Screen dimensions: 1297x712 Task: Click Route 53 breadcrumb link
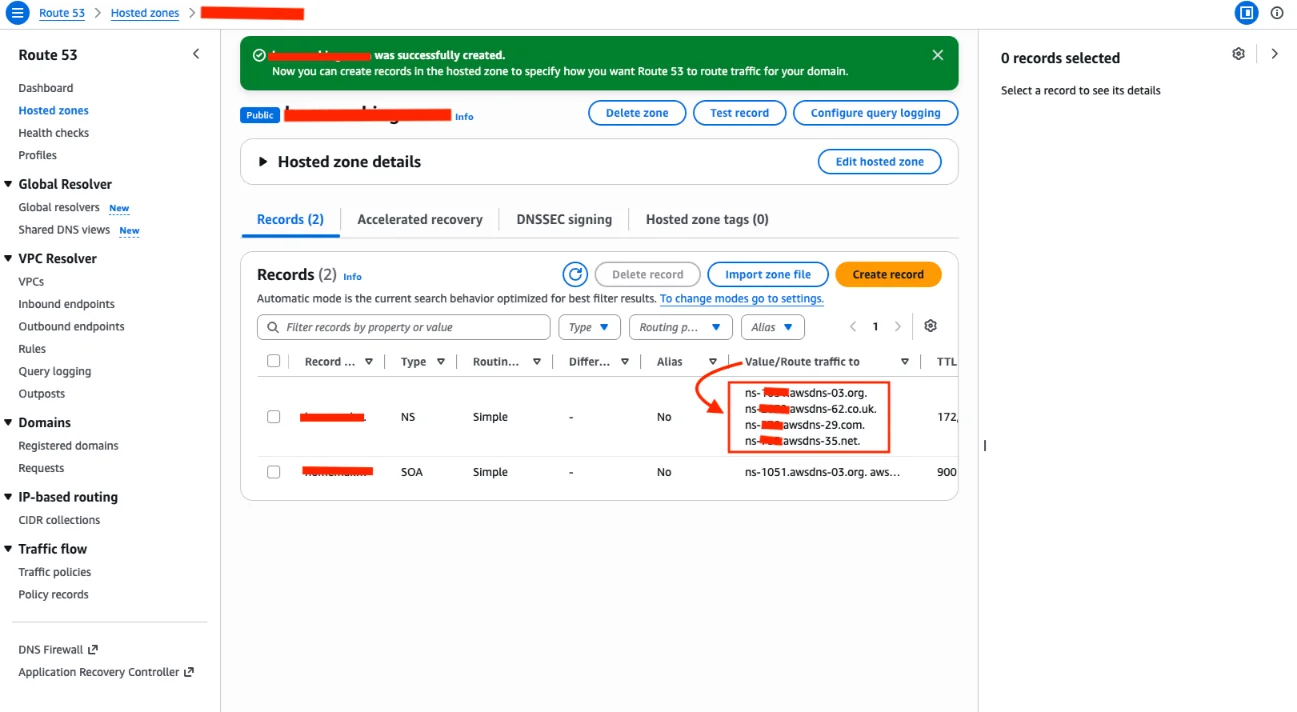click(x=62, y=13)
